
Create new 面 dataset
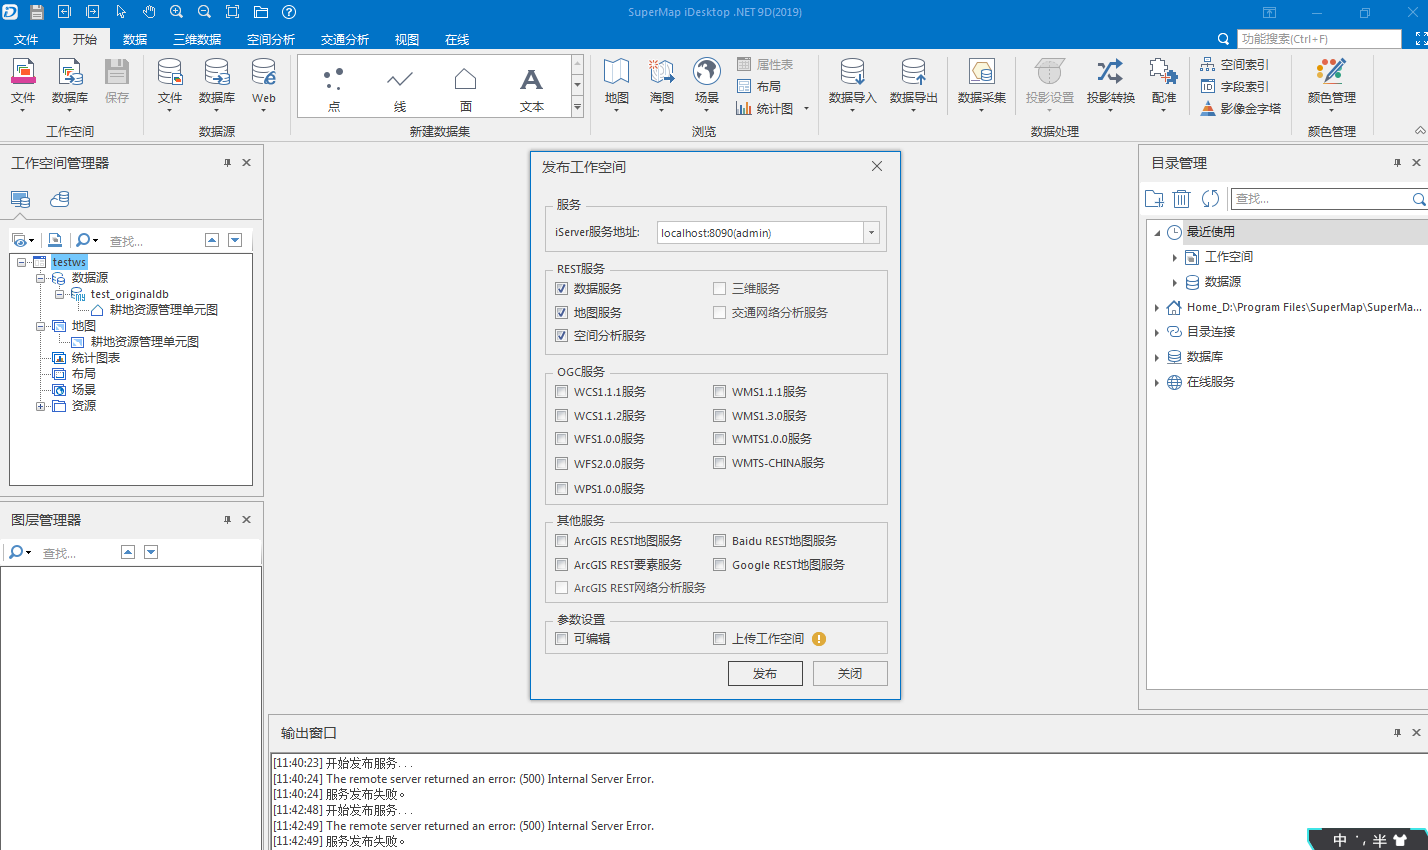(x=466, y=88)
